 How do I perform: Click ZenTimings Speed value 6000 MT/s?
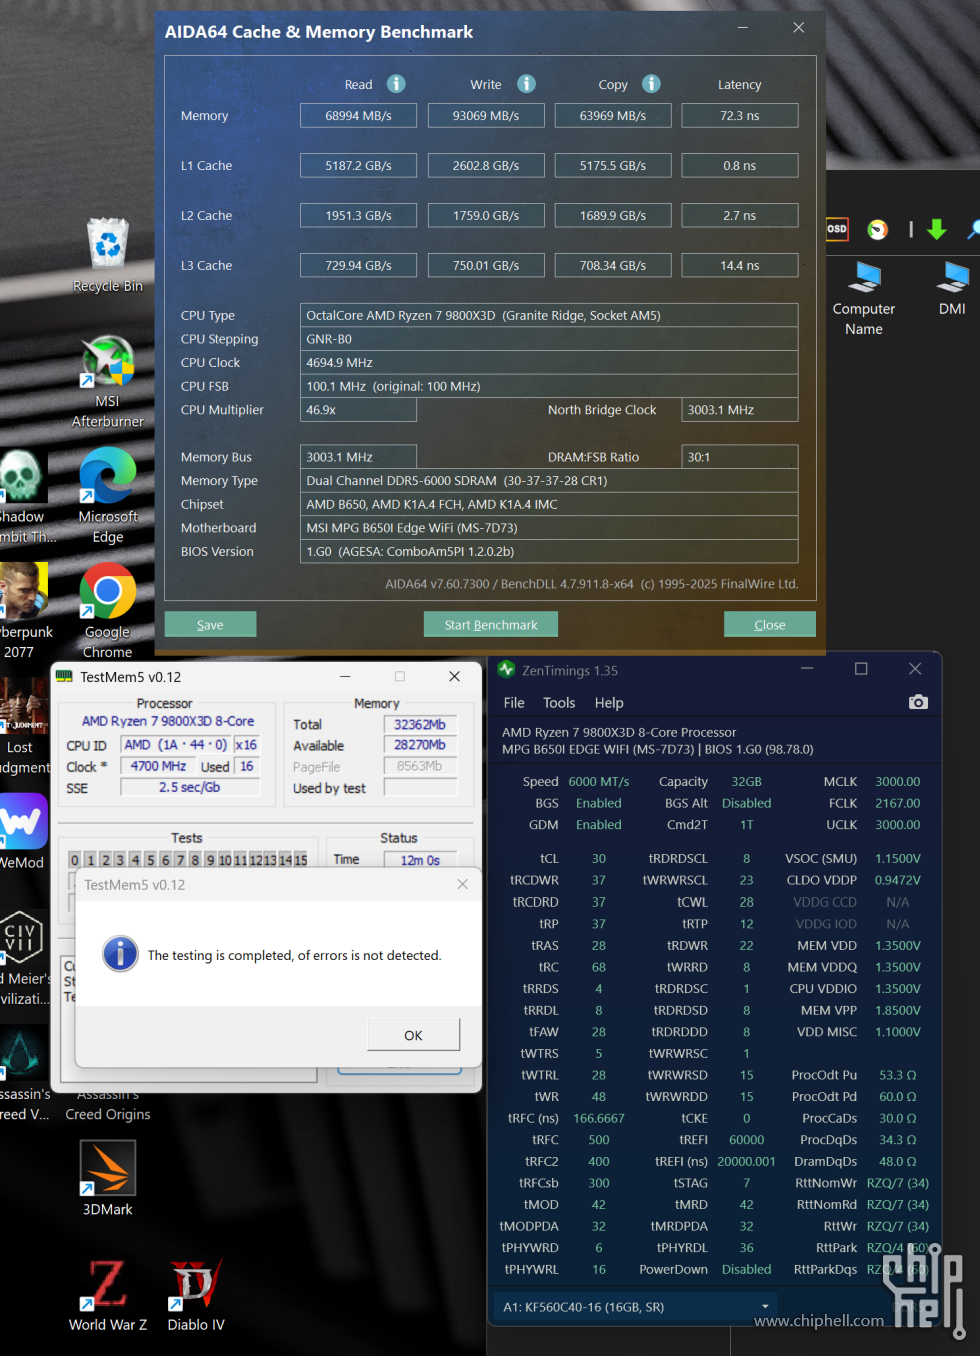599,781
